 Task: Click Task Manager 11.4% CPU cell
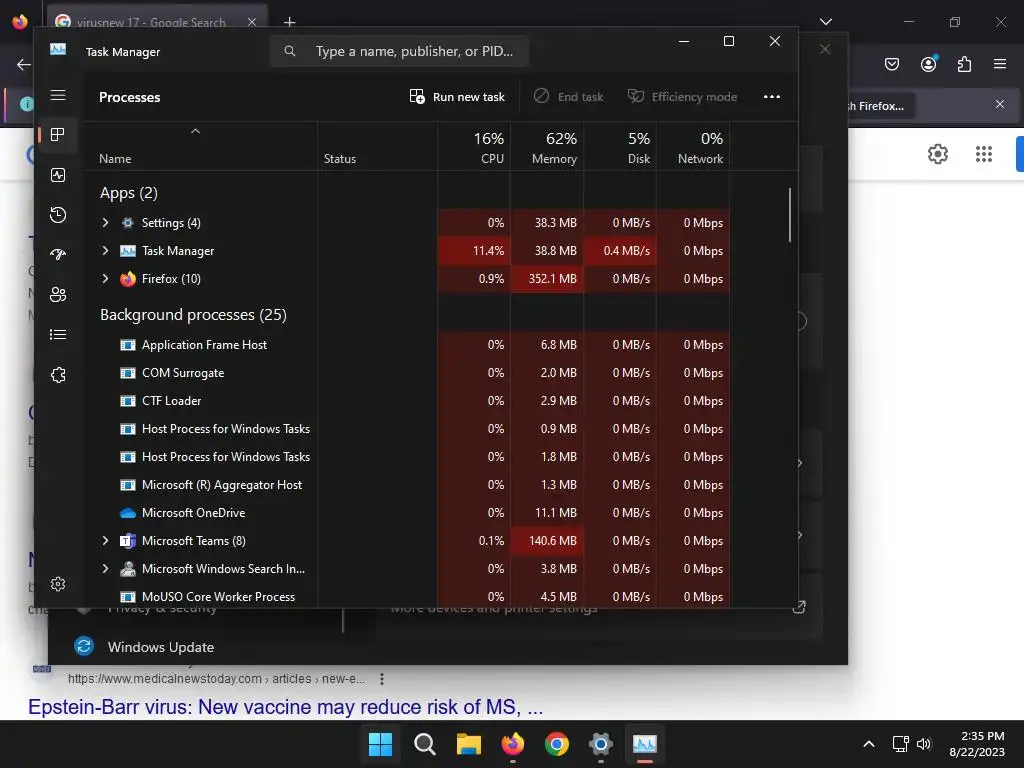474,251
